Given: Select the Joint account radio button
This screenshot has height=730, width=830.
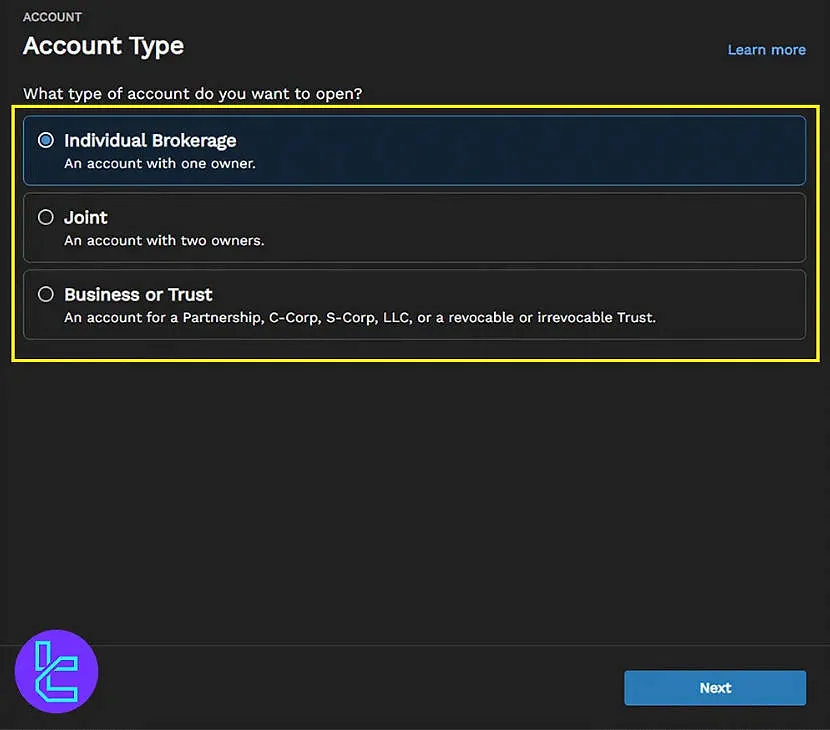Looking at the screenshot, I should pyautogui.click(x=44, y=217).
